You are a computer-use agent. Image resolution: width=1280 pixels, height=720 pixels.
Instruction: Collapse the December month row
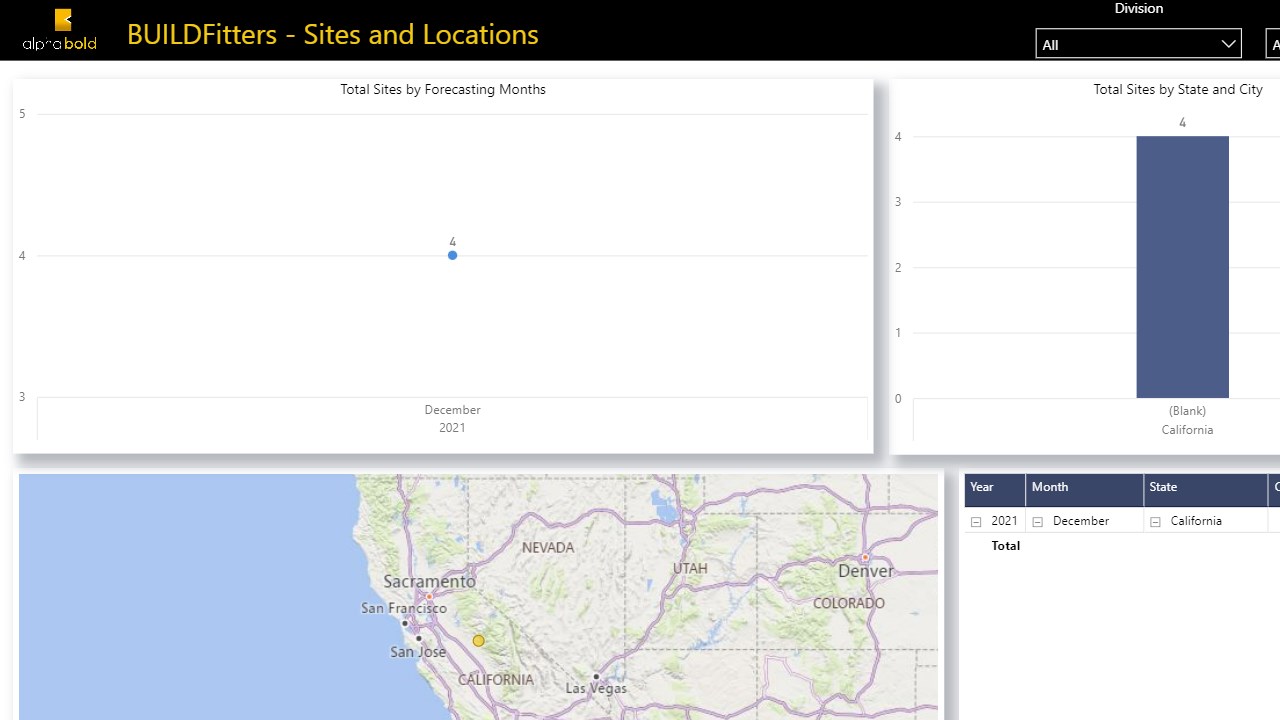tap(1037, 522)
